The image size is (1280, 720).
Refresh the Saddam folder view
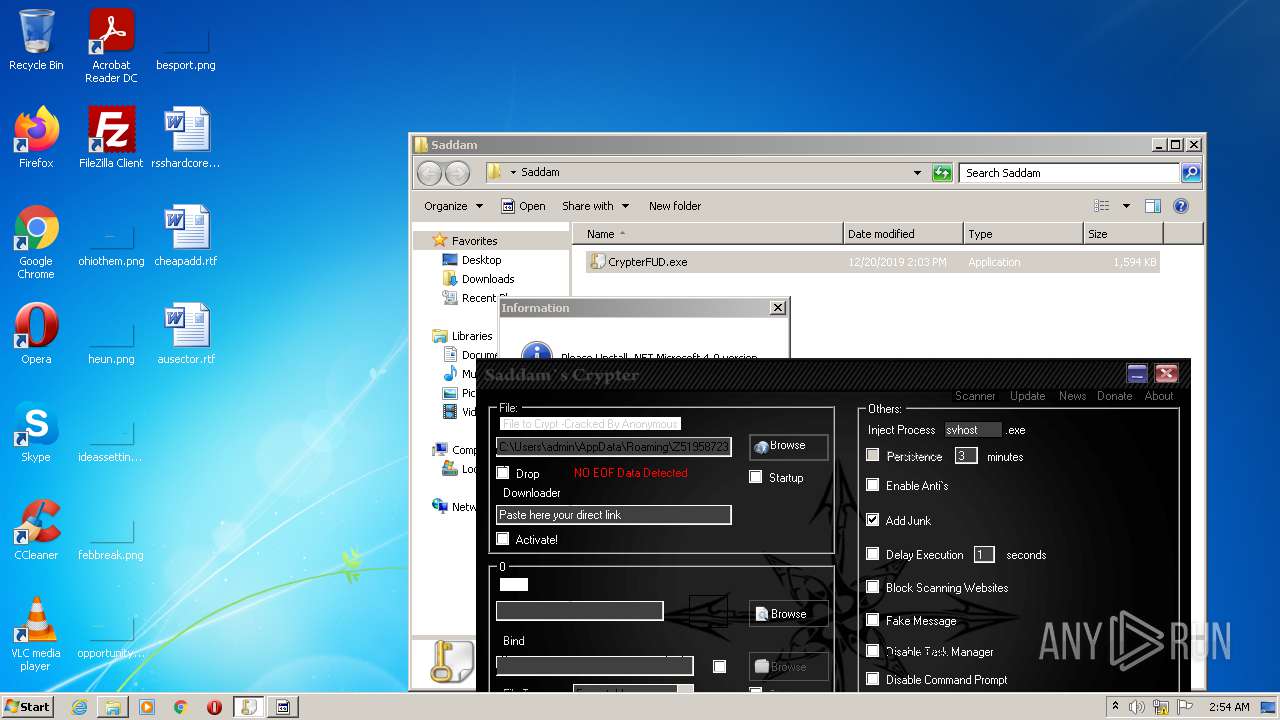[x=942, y=173]
